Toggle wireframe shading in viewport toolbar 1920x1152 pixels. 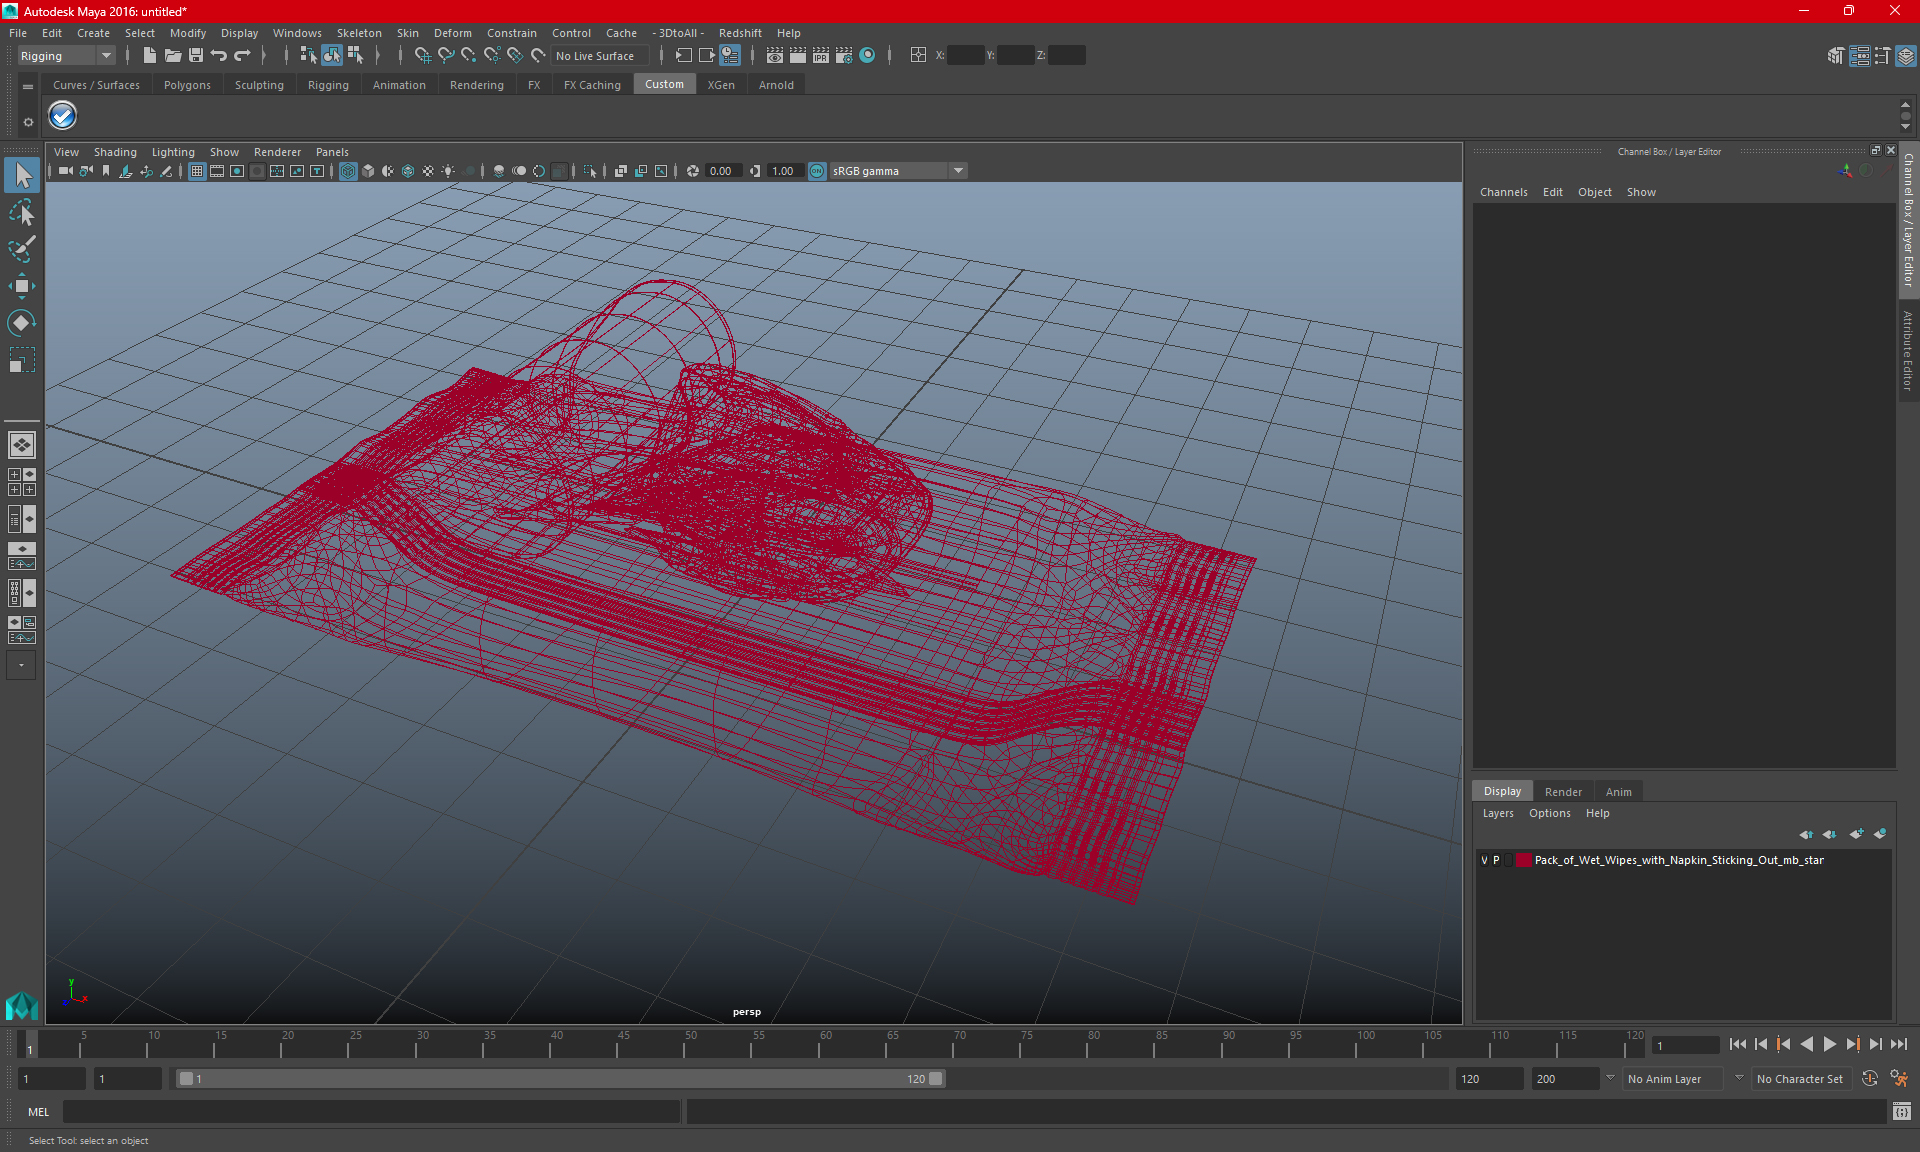tap(348, 171)
